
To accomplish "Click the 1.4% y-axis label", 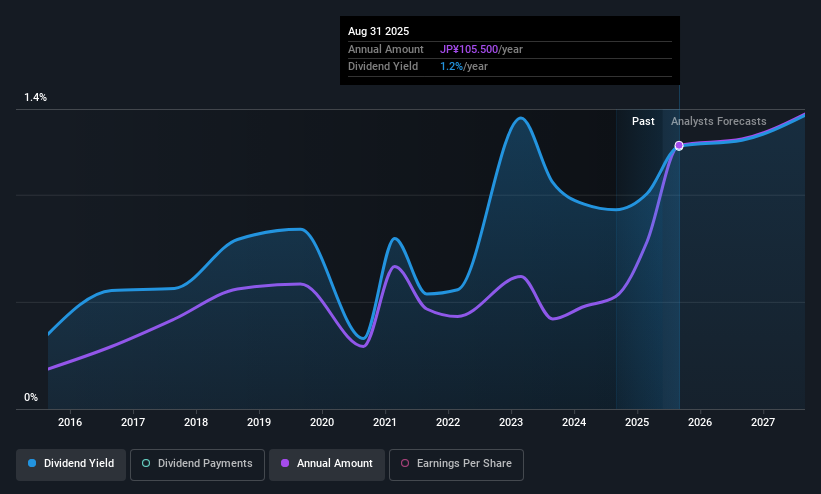I will (x=36, y=97).
